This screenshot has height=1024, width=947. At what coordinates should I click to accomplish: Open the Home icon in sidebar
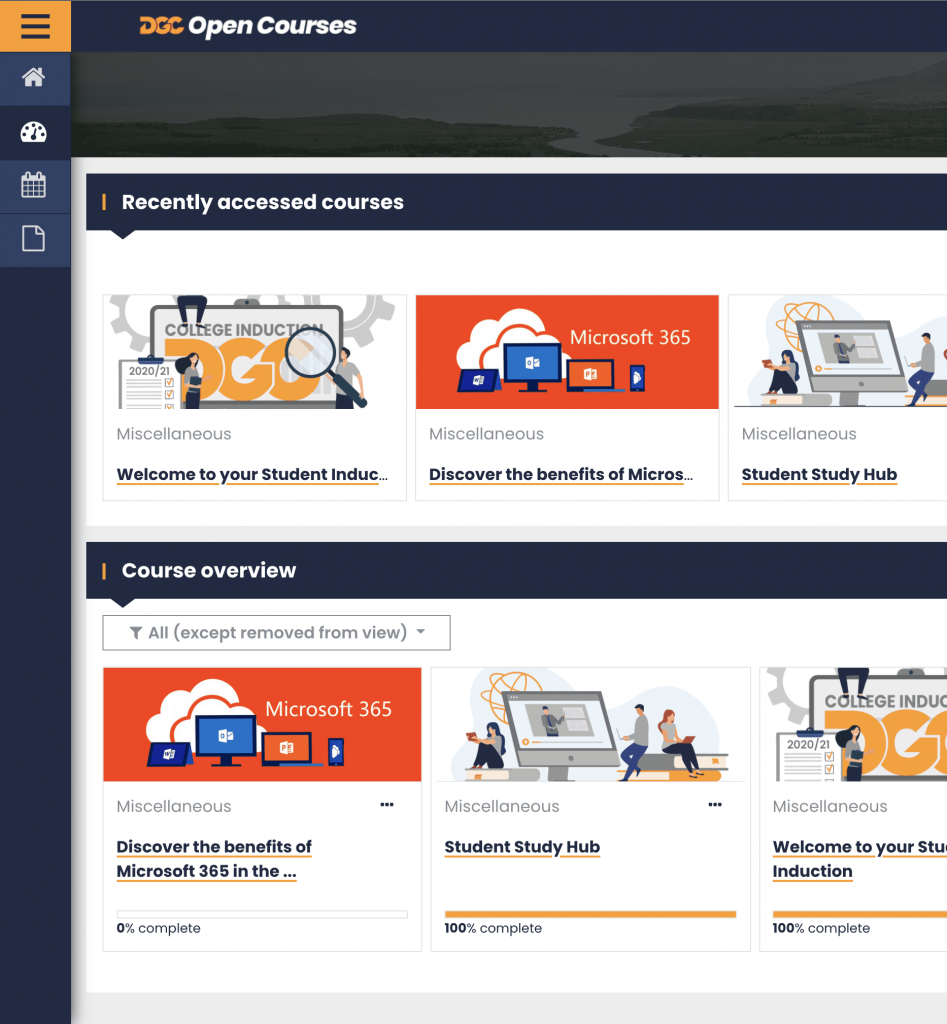[x=34, y=78]
